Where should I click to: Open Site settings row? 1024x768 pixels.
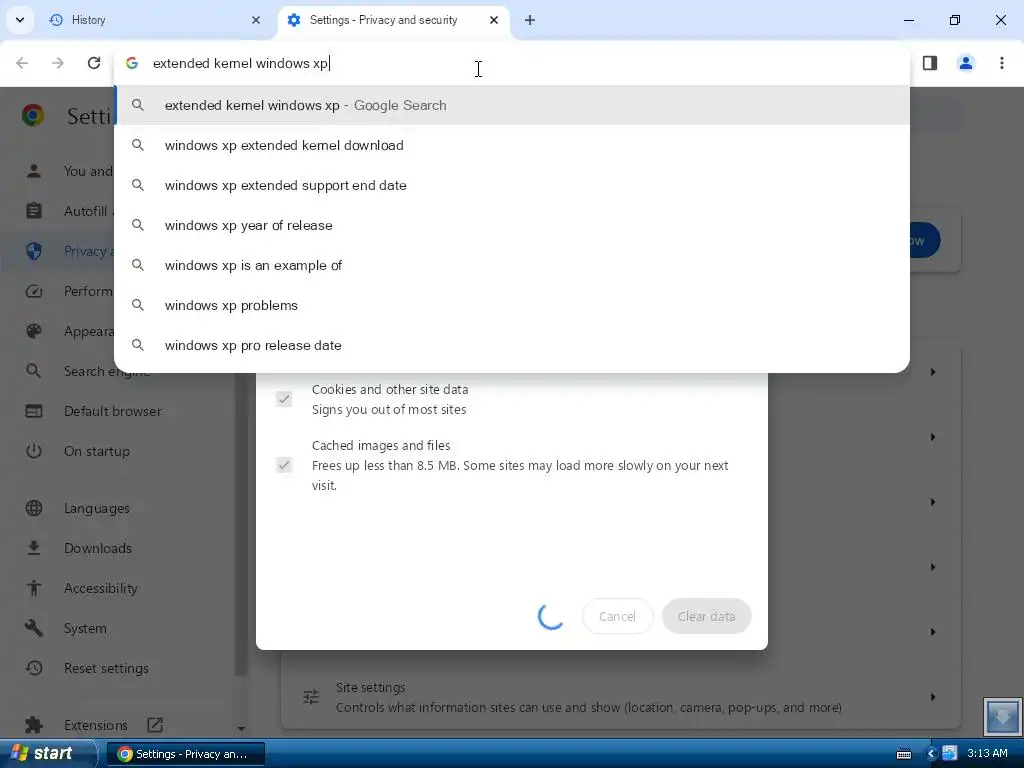tap(620, 697)
